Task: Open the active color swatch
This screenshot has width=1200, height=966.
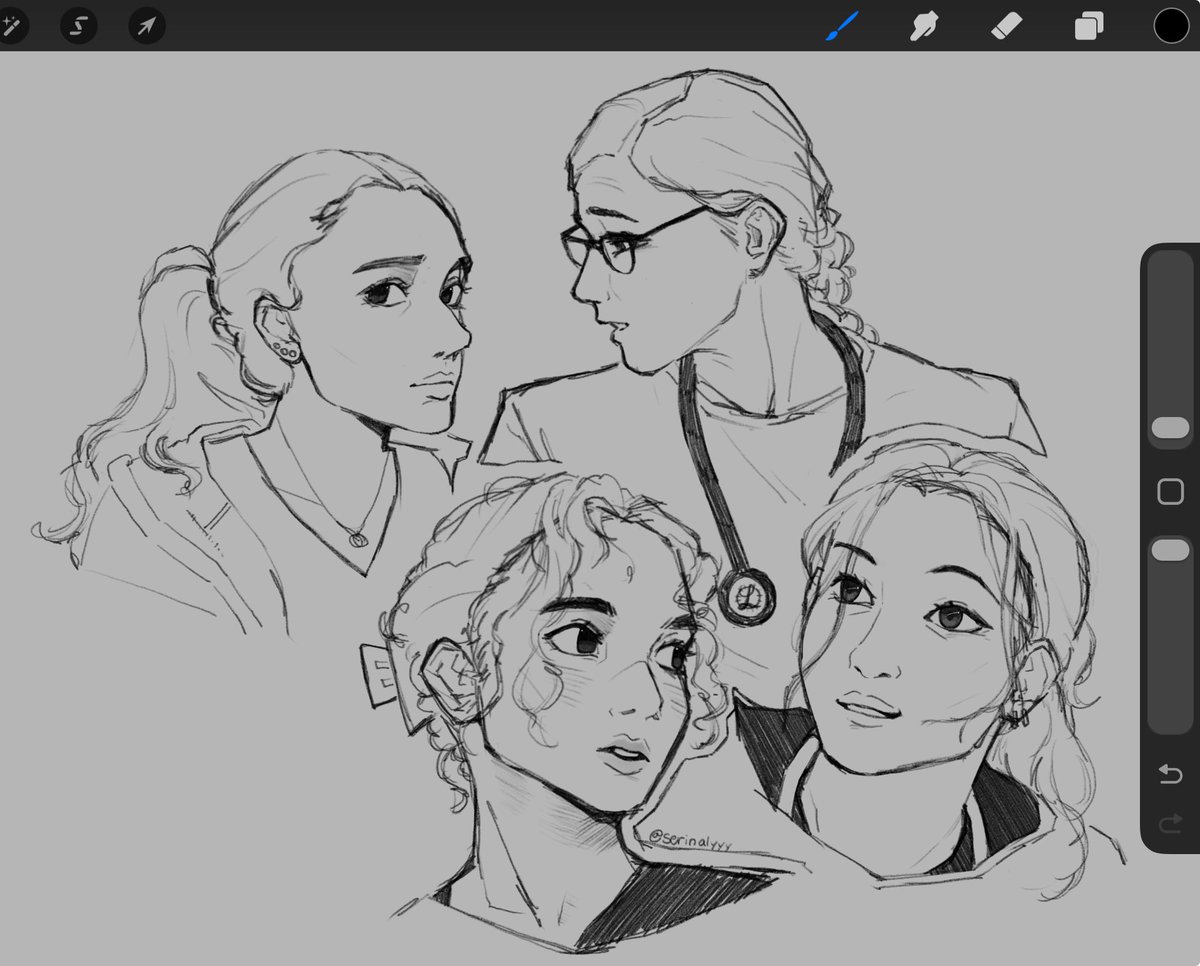Action: pyautogui.click(x=1171, y=26)
